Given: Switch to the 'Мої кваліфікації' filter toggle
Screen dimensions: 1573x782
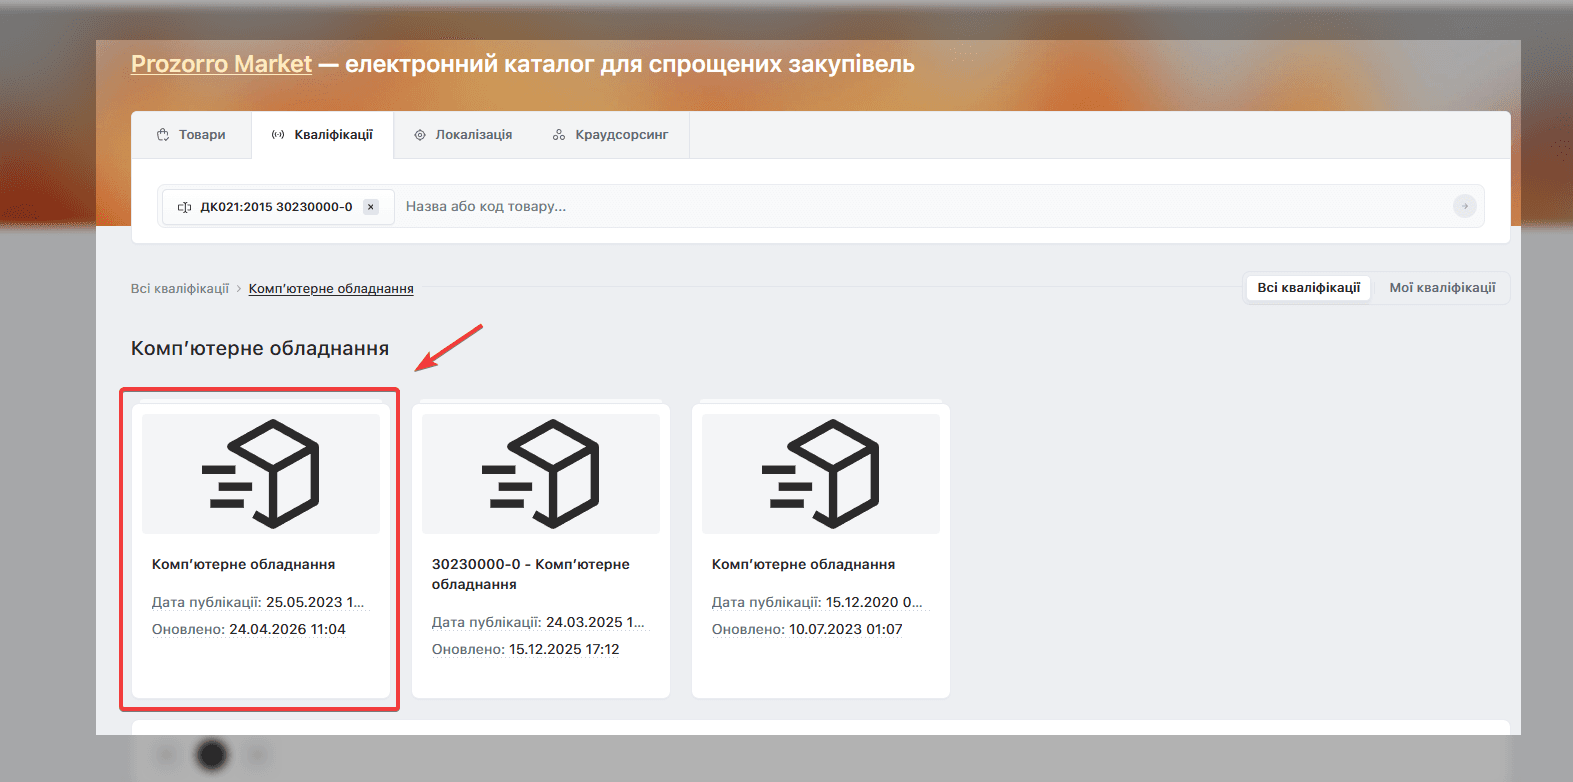Looking at the screenshot, I should (1442, 288).
